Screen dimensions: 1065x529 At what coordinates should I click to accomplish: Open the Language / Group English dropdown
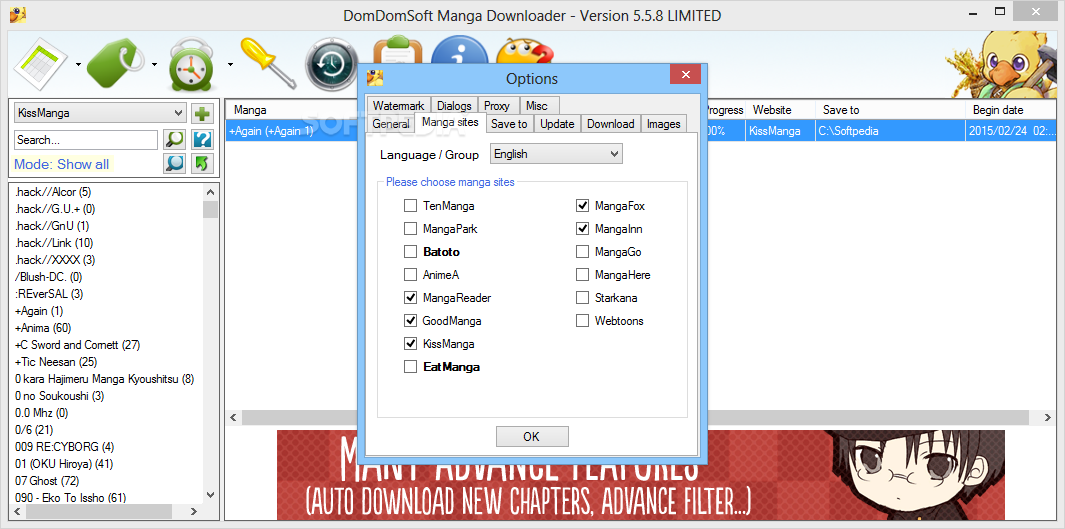[556, 154]
